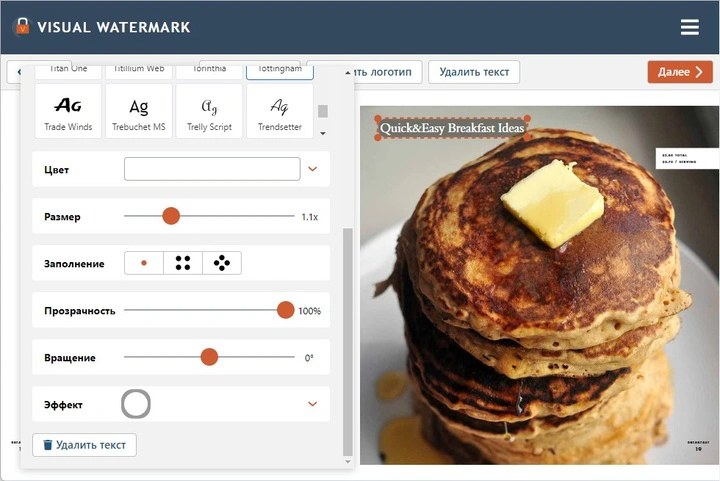Choose the Trelly Script font
Screen dimensions: 720x481
pos(209,111)
